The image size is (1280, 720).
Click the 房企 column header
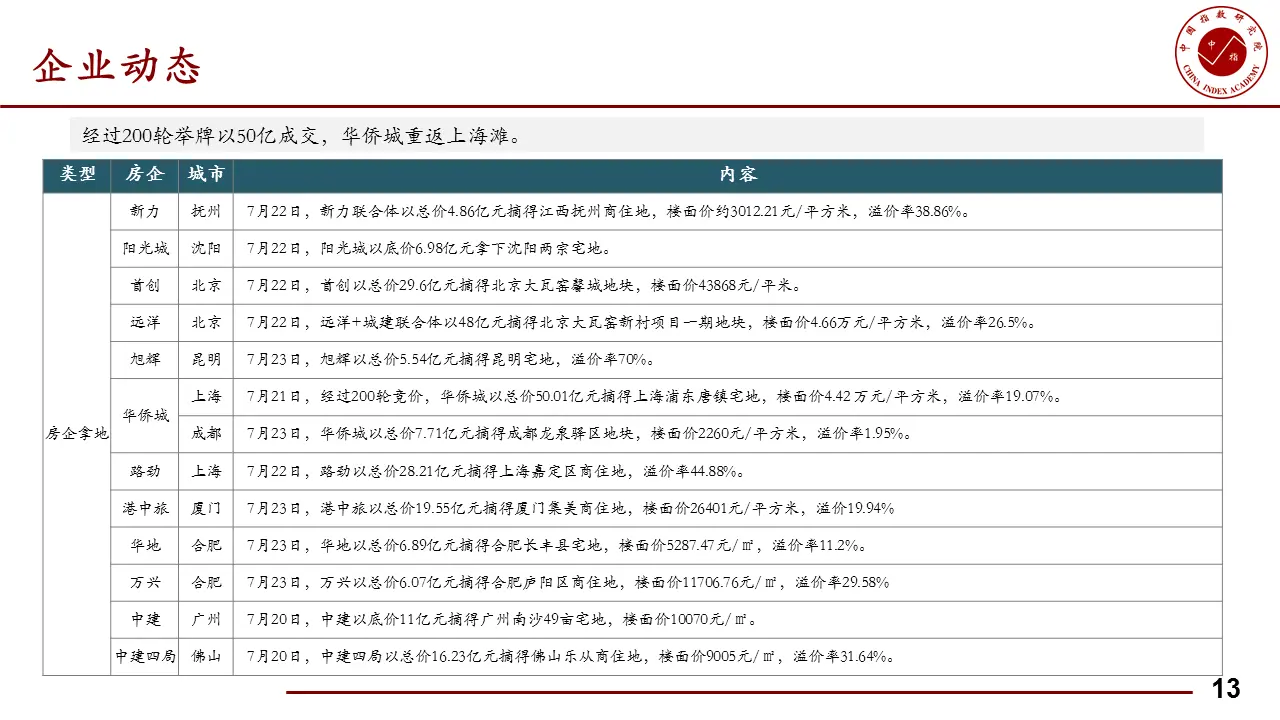tap(145, 174)
